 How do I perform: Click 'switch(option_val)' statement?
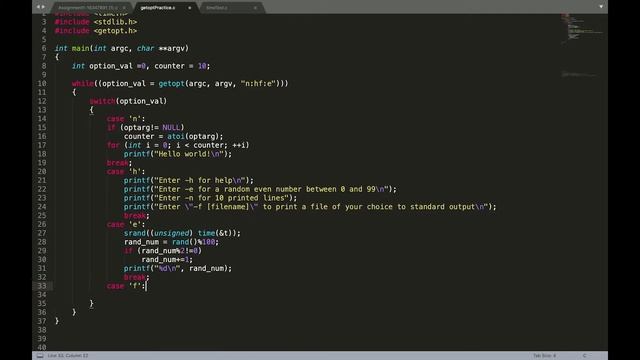pos(128,101)
